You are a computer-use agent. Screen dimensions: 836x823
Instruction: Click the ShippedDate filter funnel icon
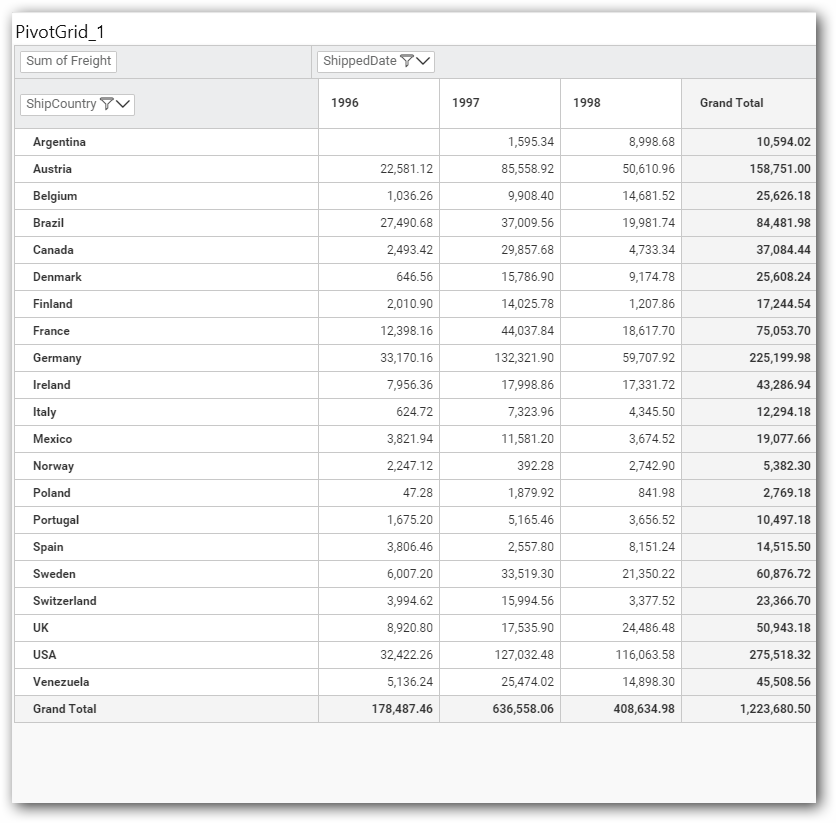406,61
